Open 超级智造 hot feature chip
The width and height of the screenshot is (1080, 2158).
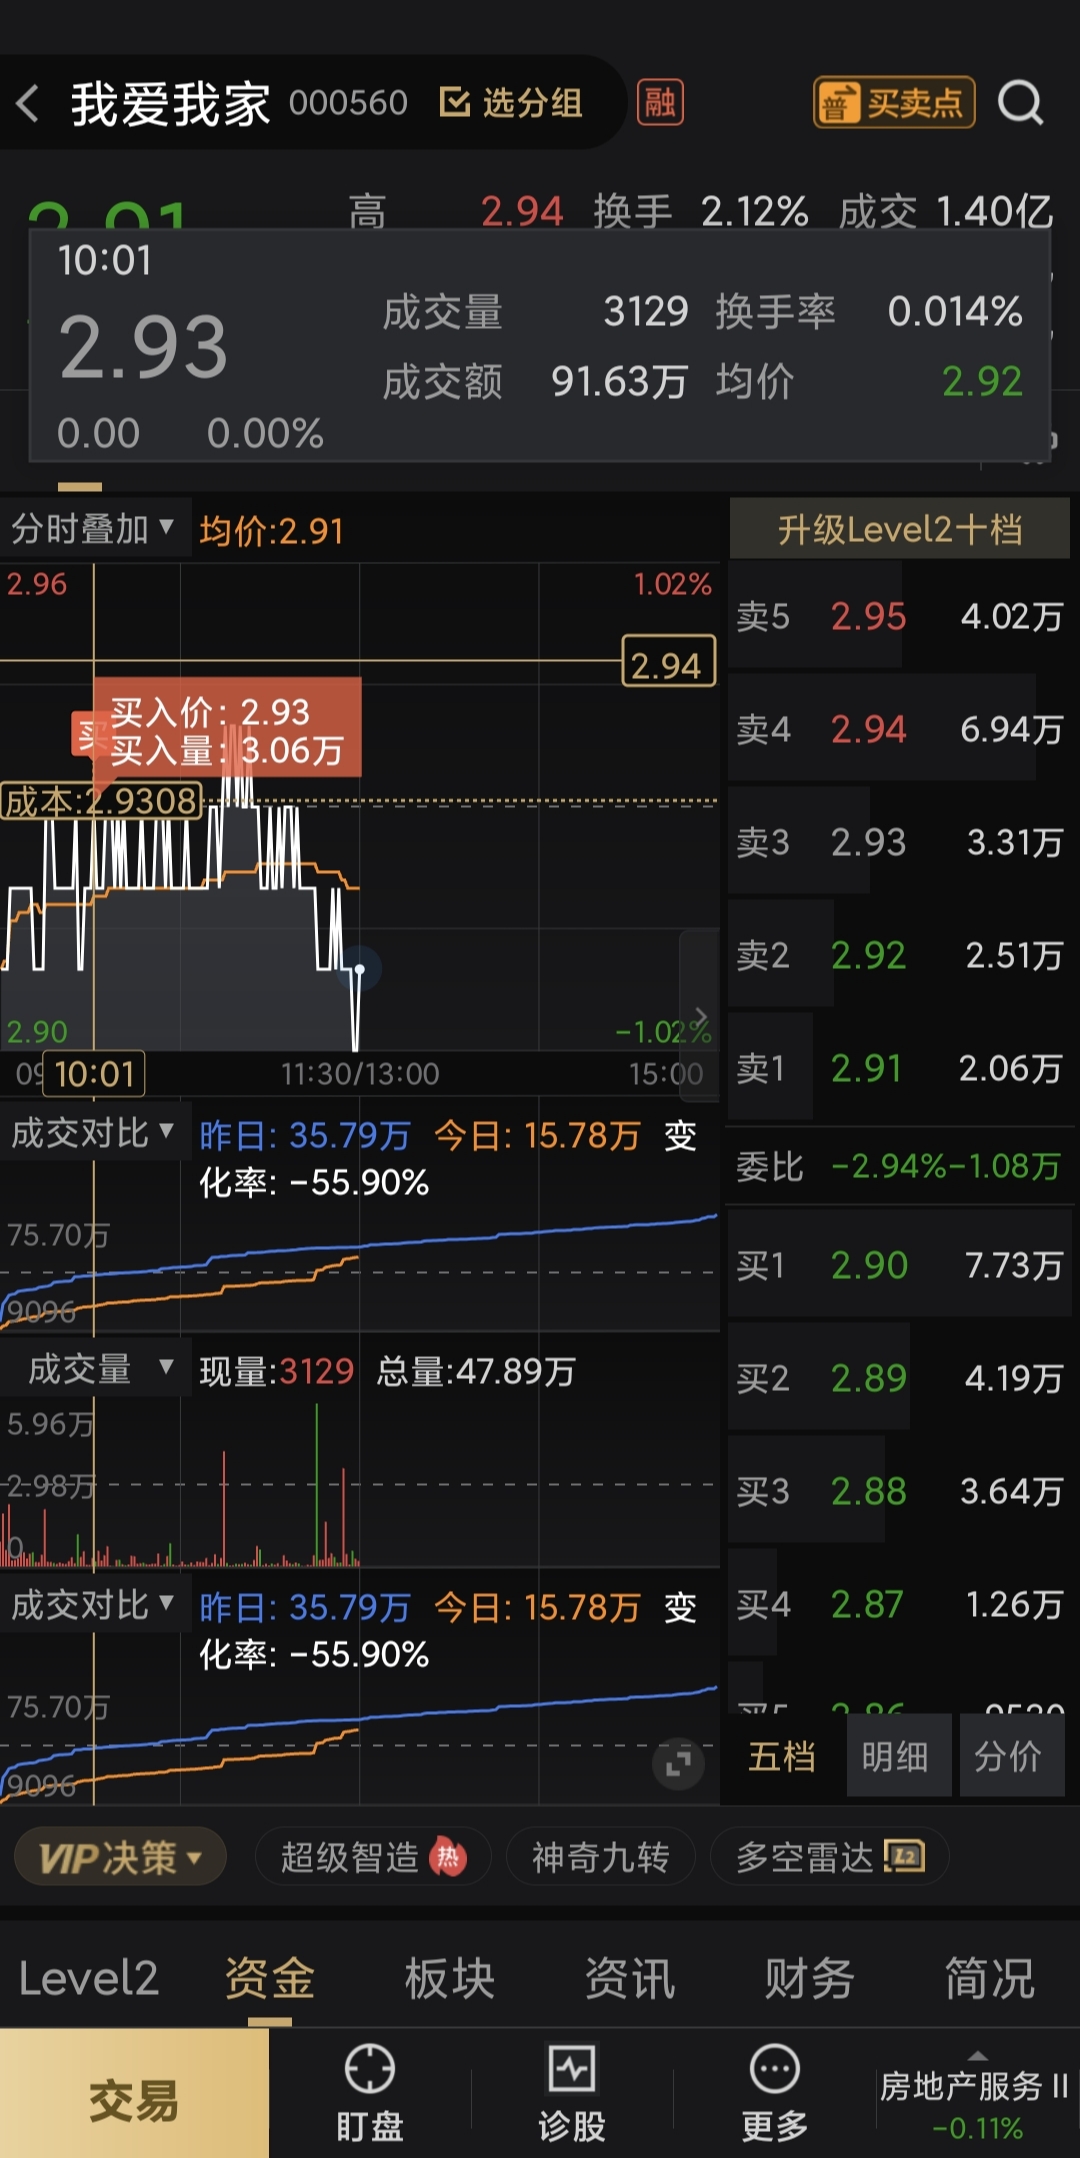[x=373, y=1858]
